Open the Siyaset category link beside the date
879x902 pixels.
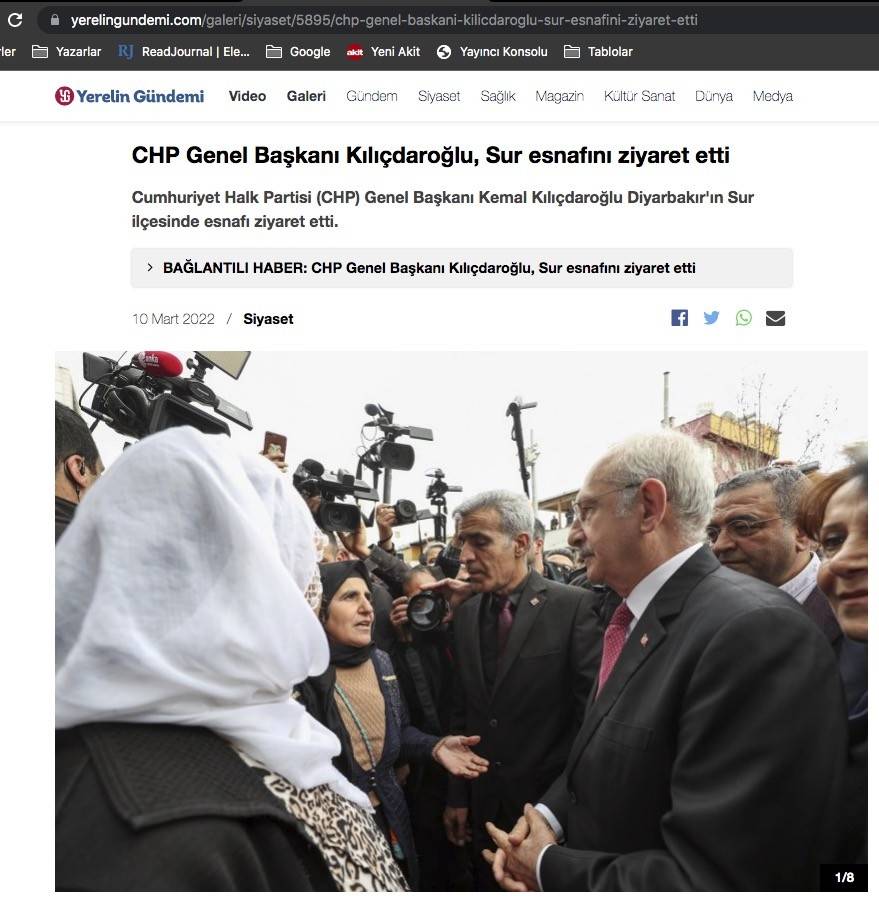tap(268, 319)
